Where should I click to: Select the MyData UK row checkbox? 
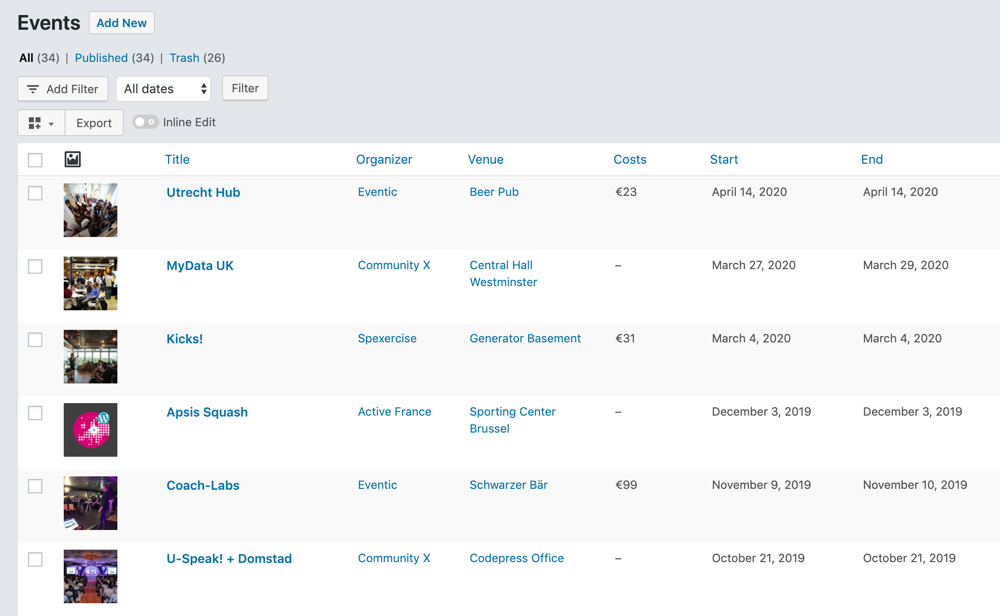tap(35, 266)
